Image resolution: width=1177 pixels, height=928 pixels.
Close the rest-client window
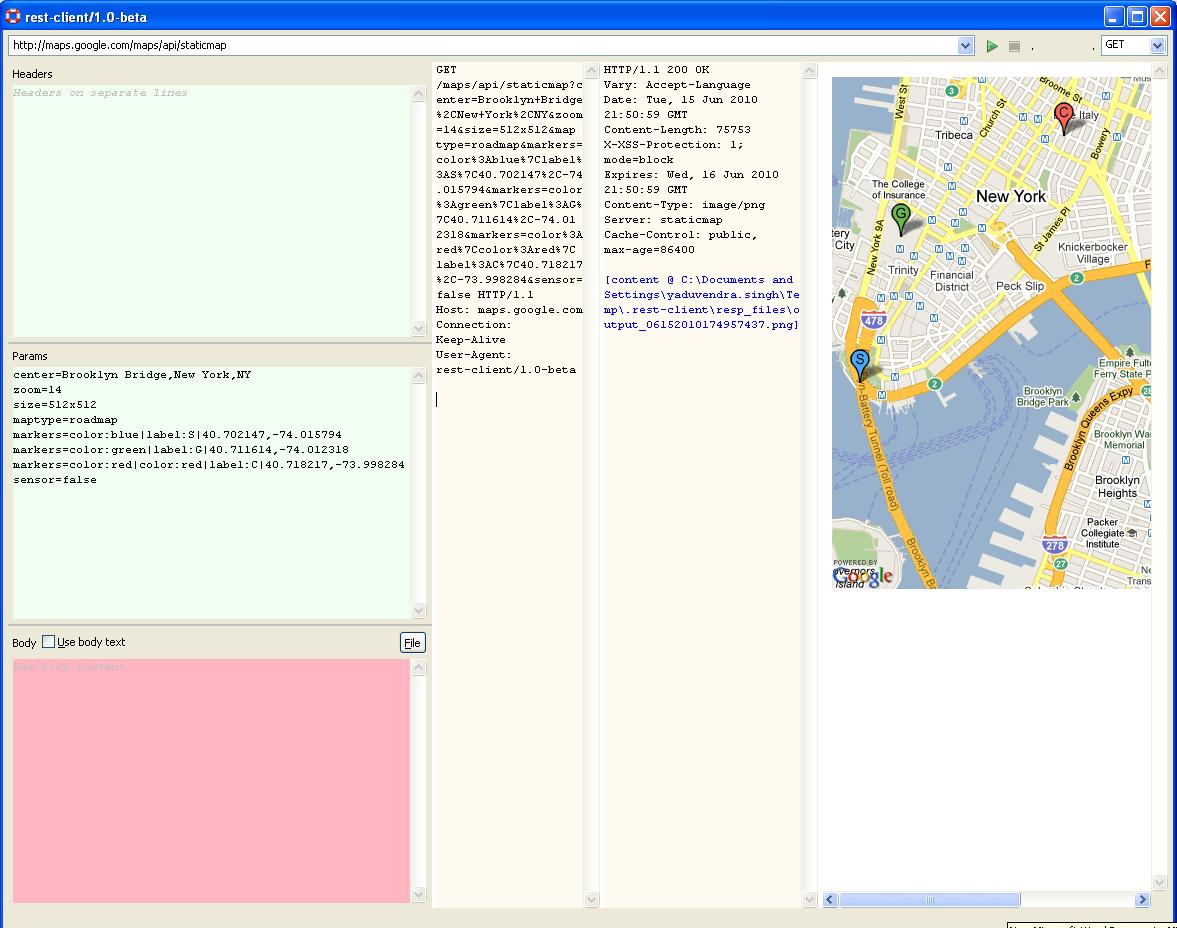tap(1160, 16)
